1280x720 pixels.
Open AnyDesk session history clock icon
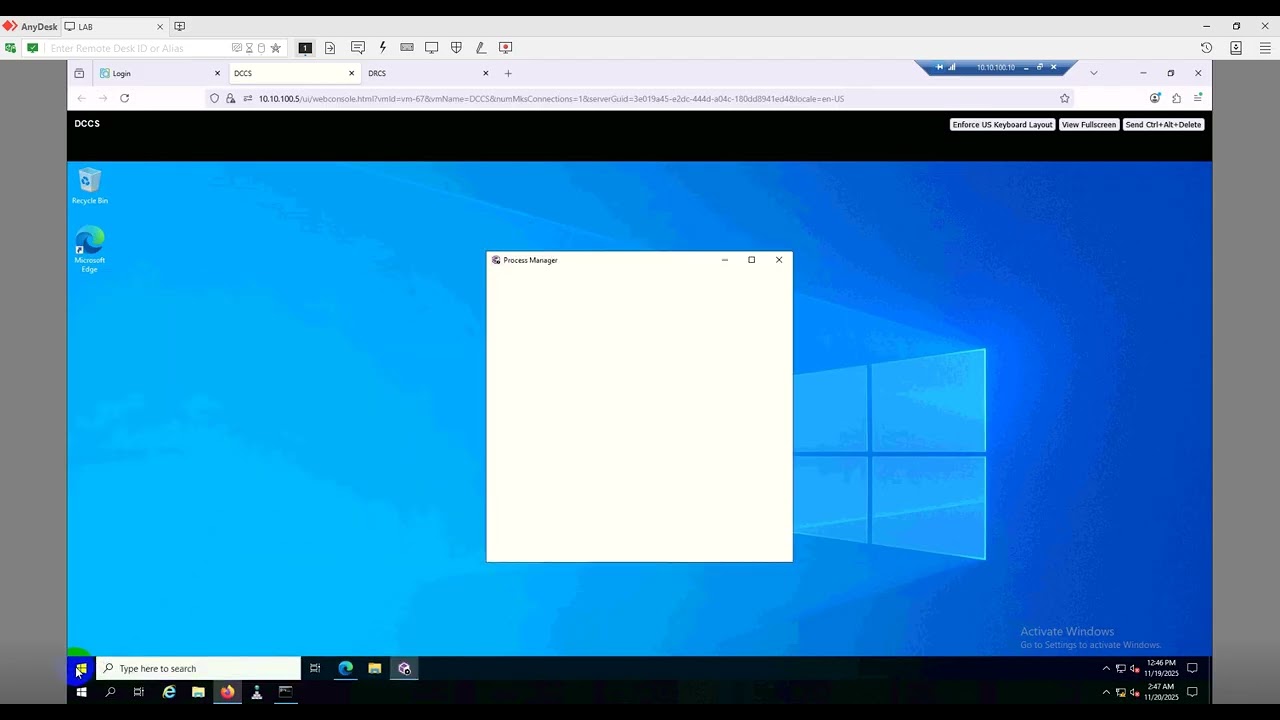(1206, 47)
